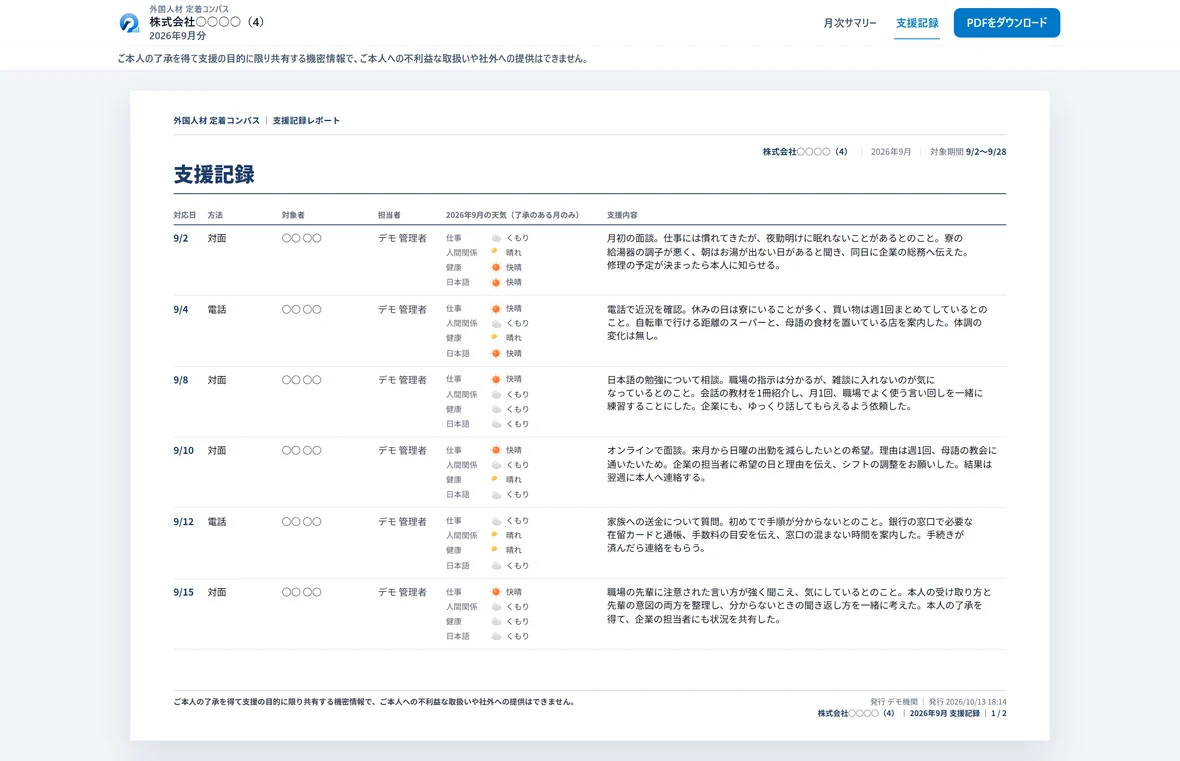The height and width of the screenshot is (761, 1180).
Task: Click the PDFをダウンロード button
Action: [1007, 23]
